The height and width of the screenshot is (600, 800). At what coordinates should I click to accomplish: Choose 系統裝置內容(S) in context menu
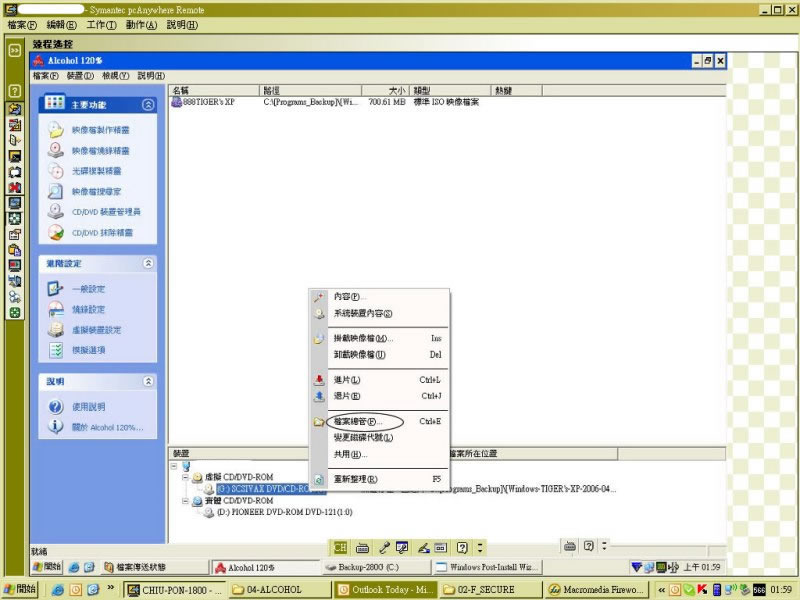point(379,313)
